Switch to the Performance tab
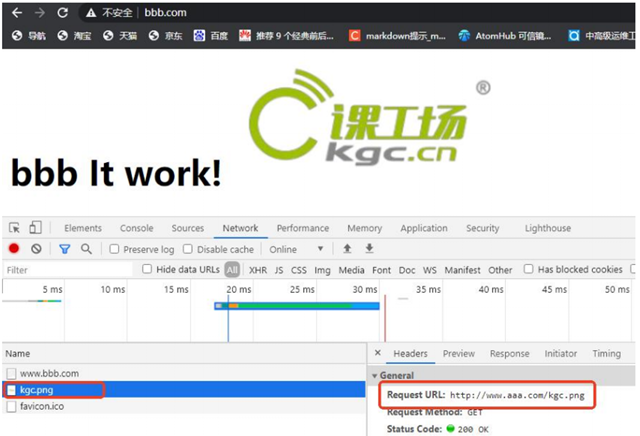This screenshot has height=436, width=640. (303, 228)
